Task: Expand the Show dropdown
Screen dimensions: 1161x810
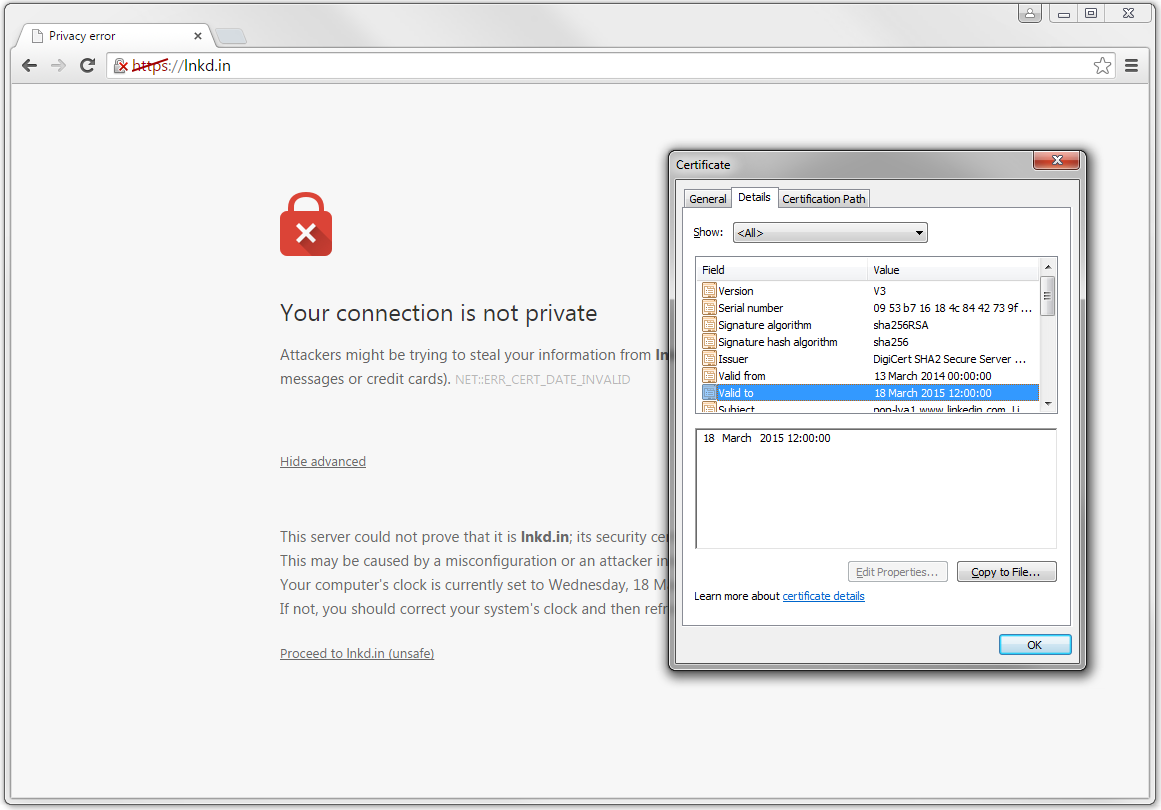Action: point(830,232)
